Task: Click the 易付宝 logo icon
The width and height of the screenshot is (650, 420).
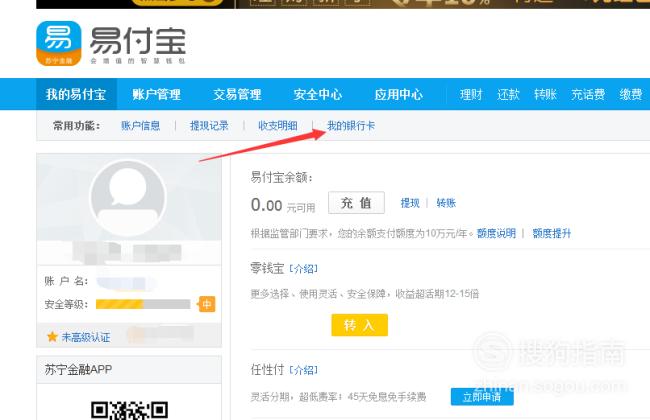Action: pyautogui.click(x=59, y=43)
